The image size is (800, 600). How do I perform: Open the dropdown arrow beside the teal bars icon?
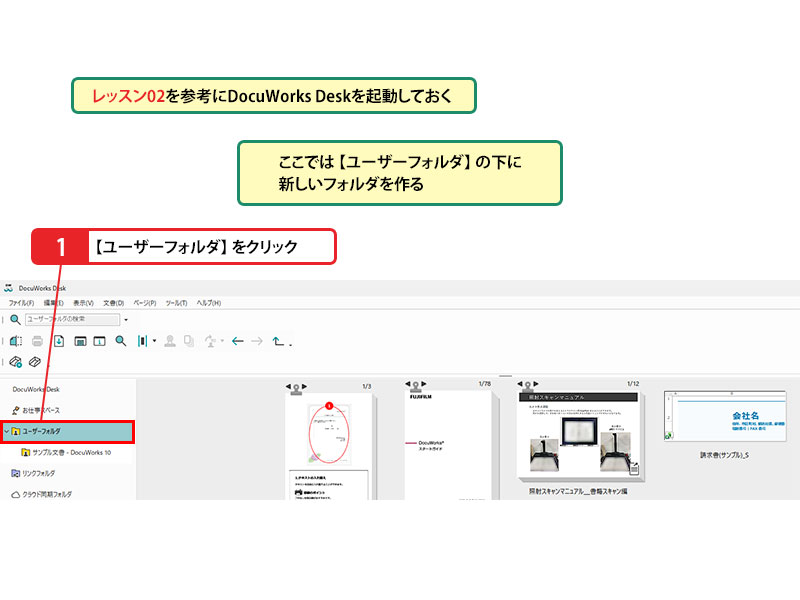click(x=155, y=341)
